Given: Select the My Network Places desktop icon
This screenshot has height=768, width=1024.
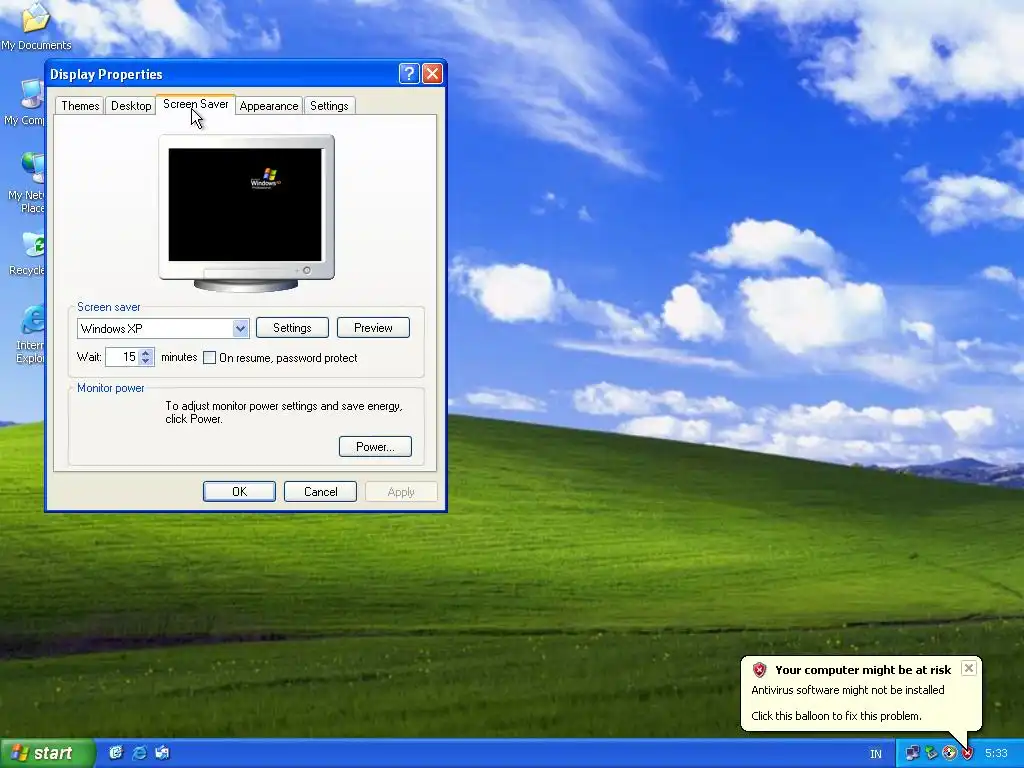Looking at the screenshot, I should tap(26, 183).
